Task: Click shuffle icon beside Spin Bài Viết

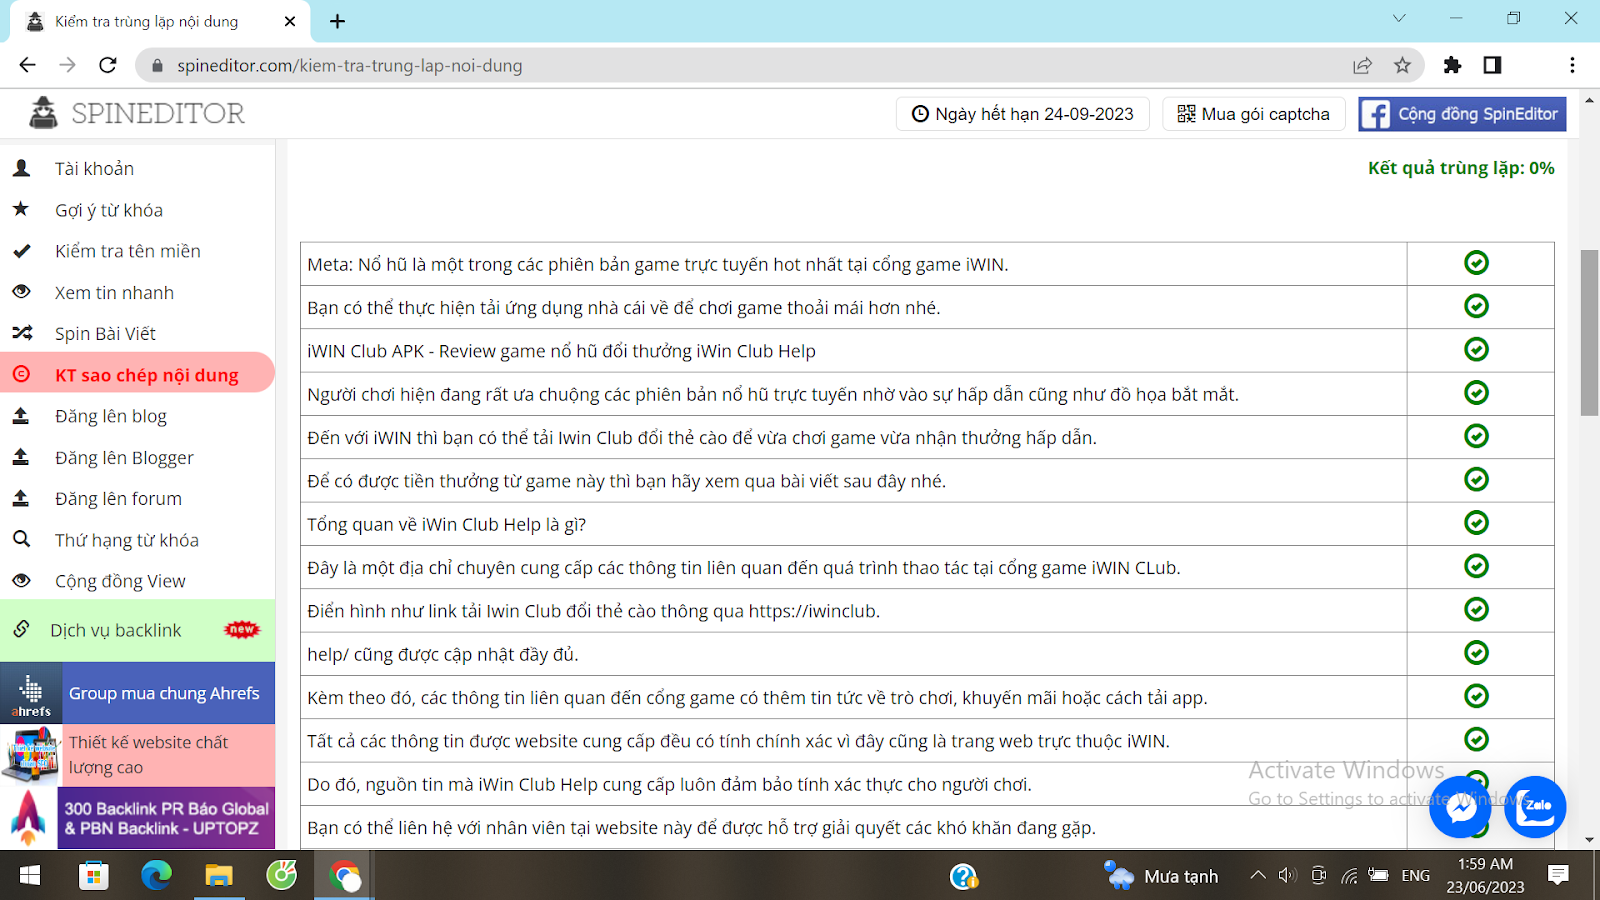Action: coord(21,333)
